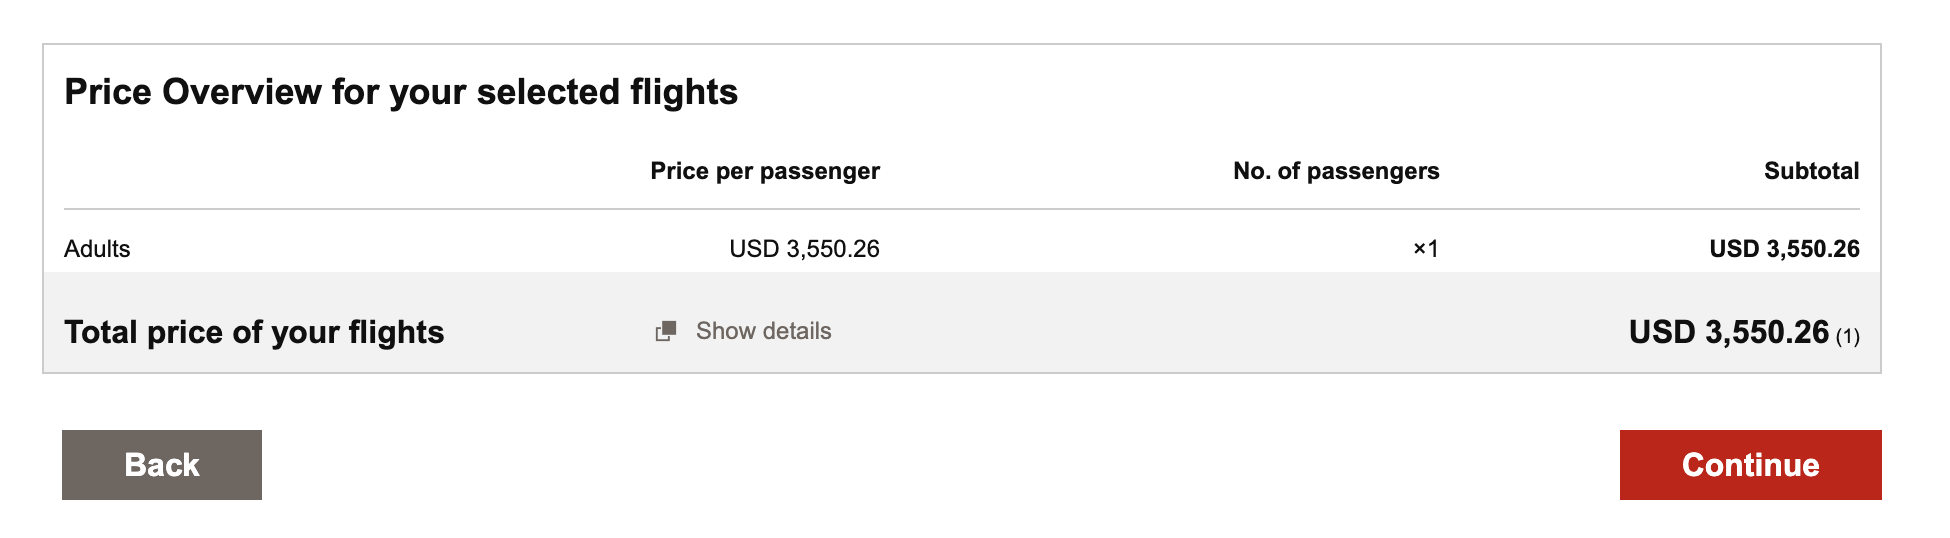
Task: Select the Price per passenger column header
Action: tap(765, 171)
